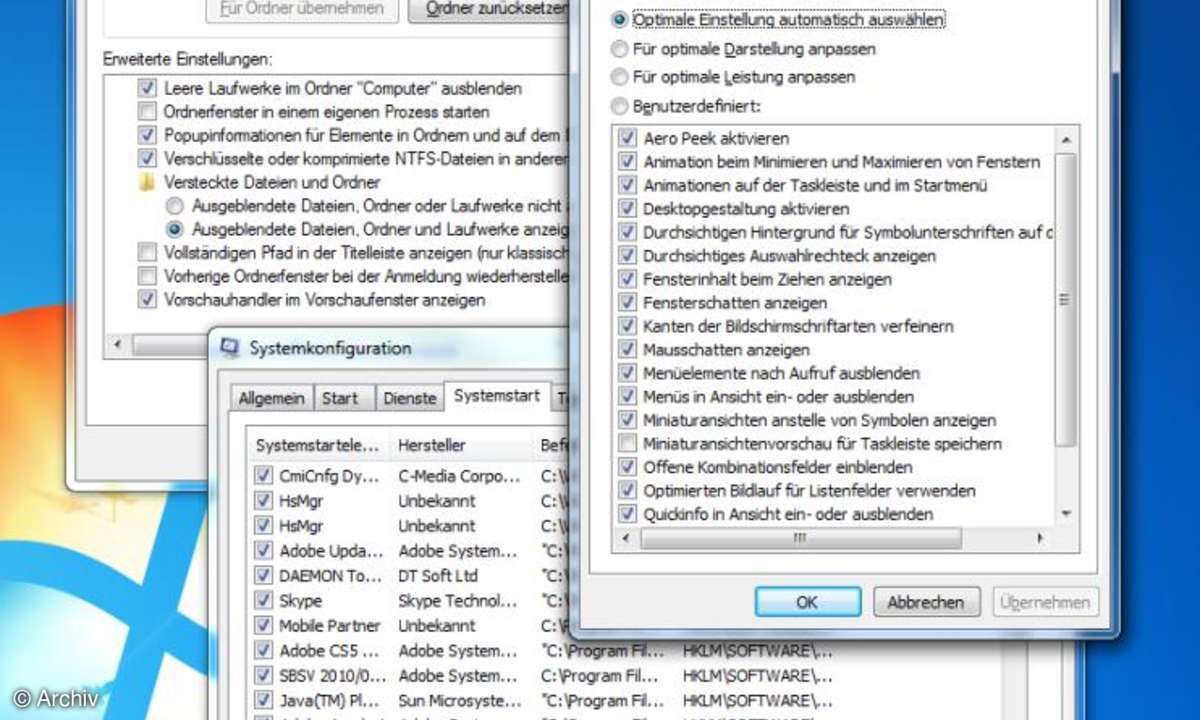
Task: Sort by the Hersteller column header
Action: (x=461, y=445)
